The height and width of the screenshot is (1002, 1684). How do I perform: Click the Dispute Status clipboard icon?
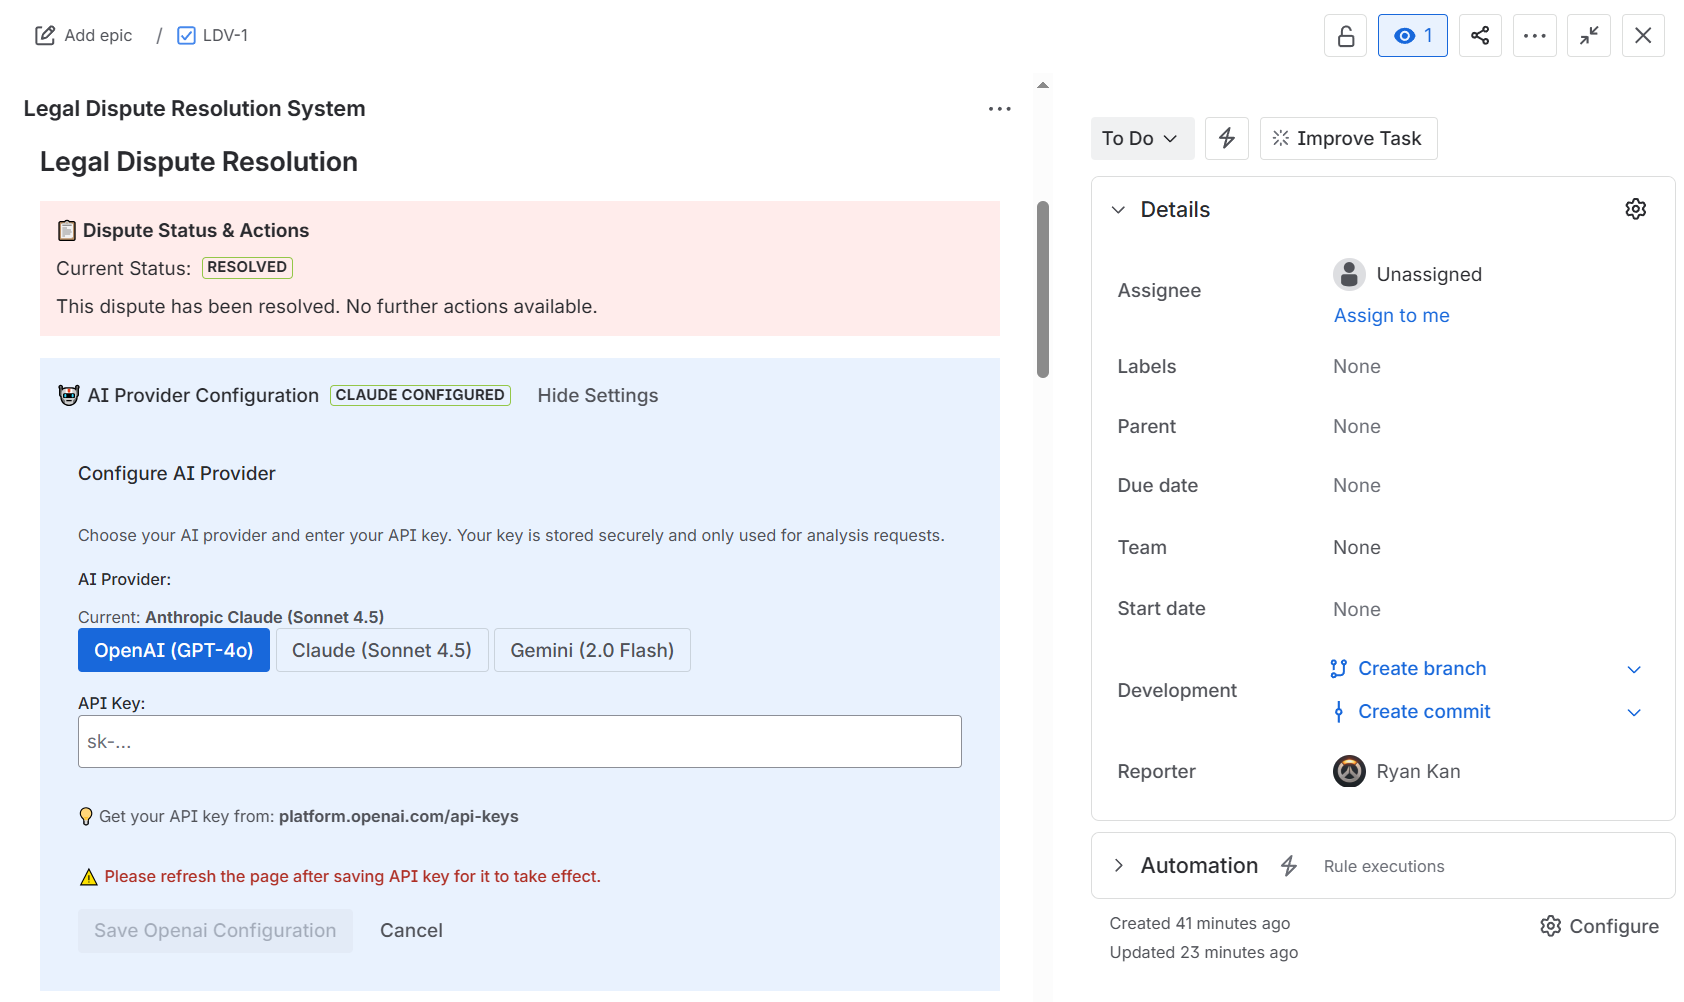coord(67,231)
